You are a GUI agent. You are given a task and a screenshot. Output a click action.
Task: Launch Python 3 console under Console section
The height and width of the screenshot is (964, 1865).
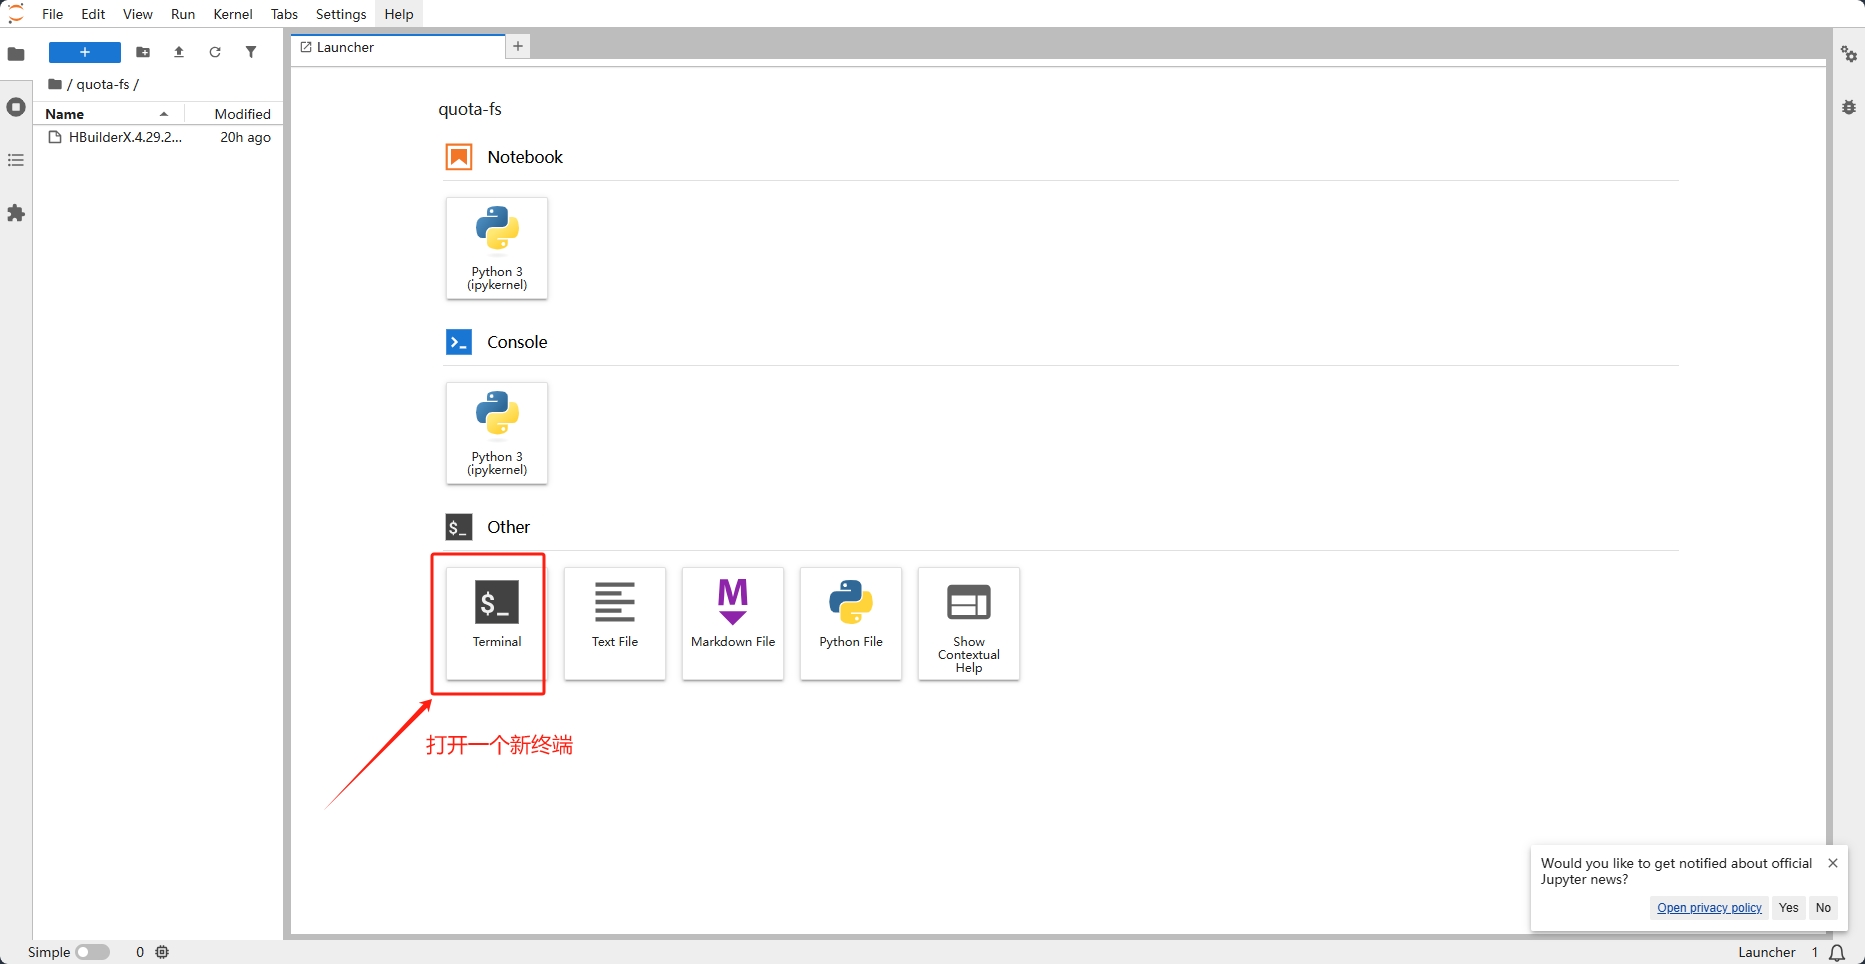pyautogui.click(x=497, y=433)
